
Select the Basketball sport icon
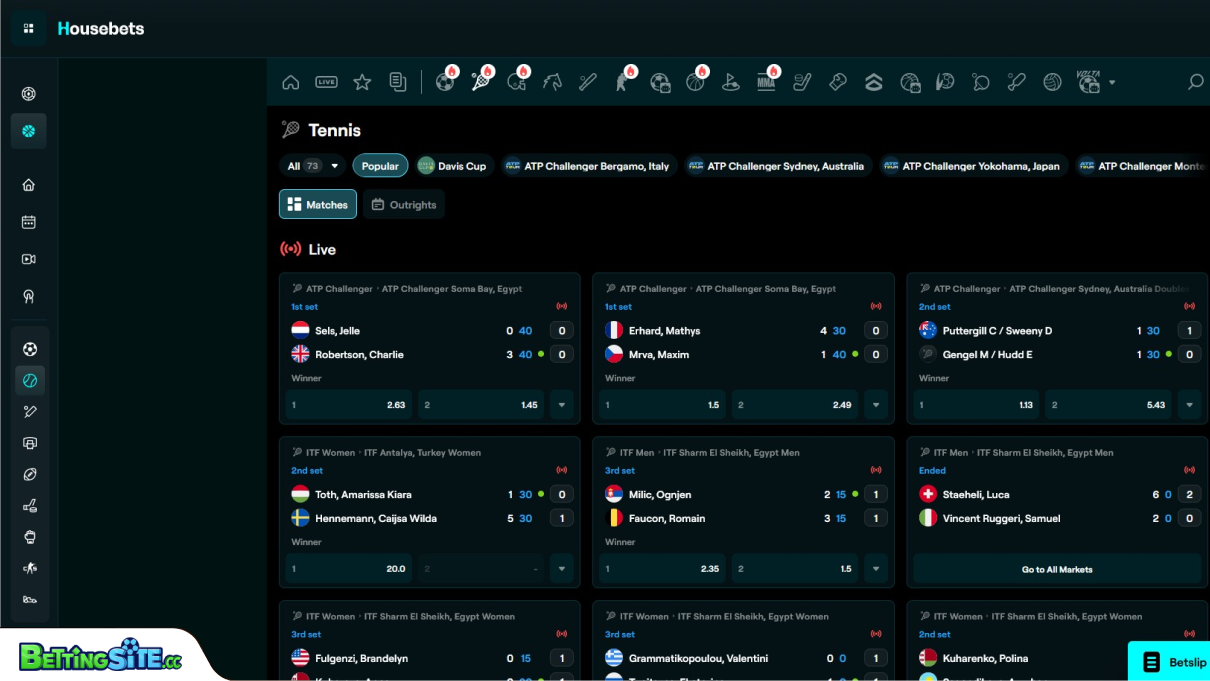[695, 82]
